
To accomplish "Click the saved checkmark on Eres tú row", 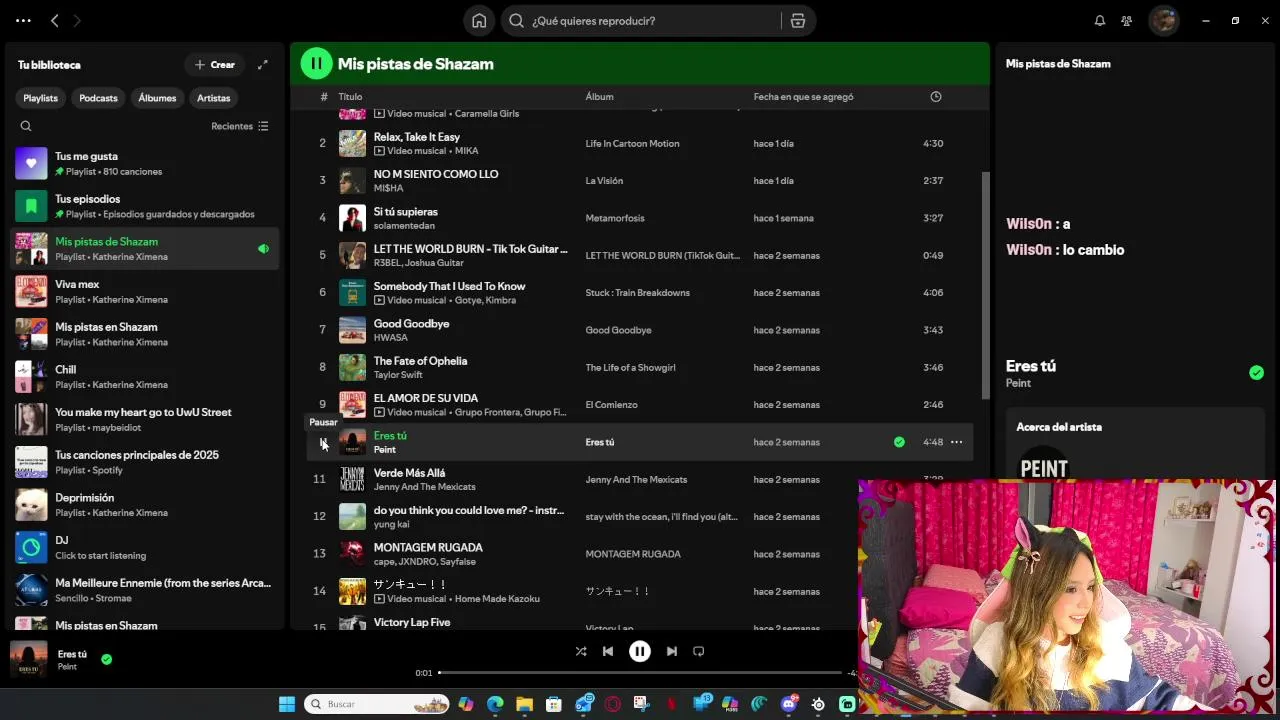I will click(x=899, y=442).
